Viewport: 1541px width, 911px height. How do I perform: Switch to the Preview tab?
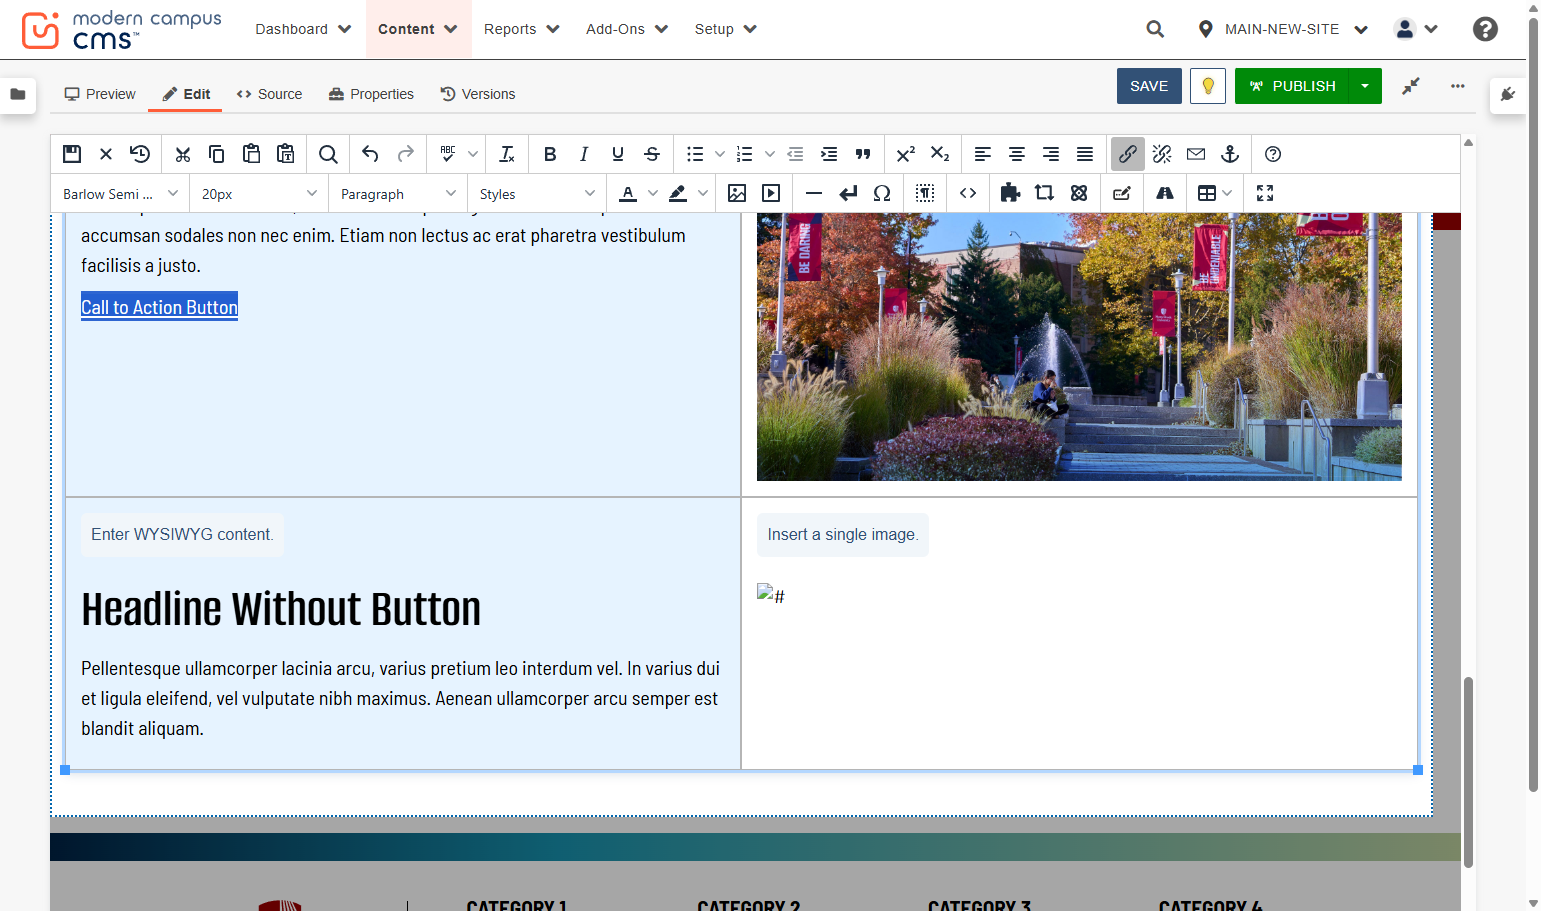pos(100,94)
